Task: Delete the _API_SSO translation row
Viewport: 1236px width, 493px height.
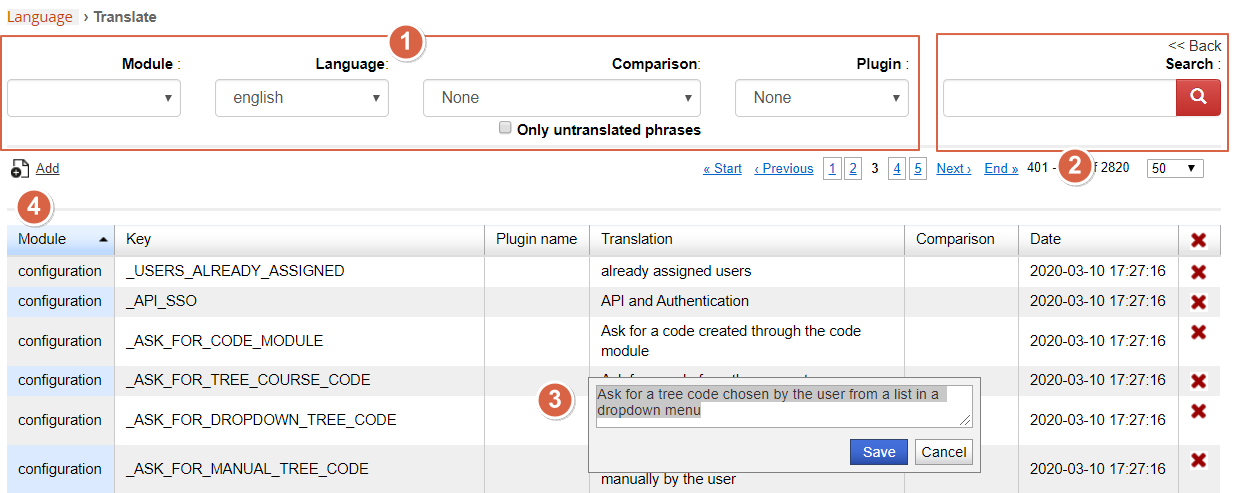Action: (1198, 302)
